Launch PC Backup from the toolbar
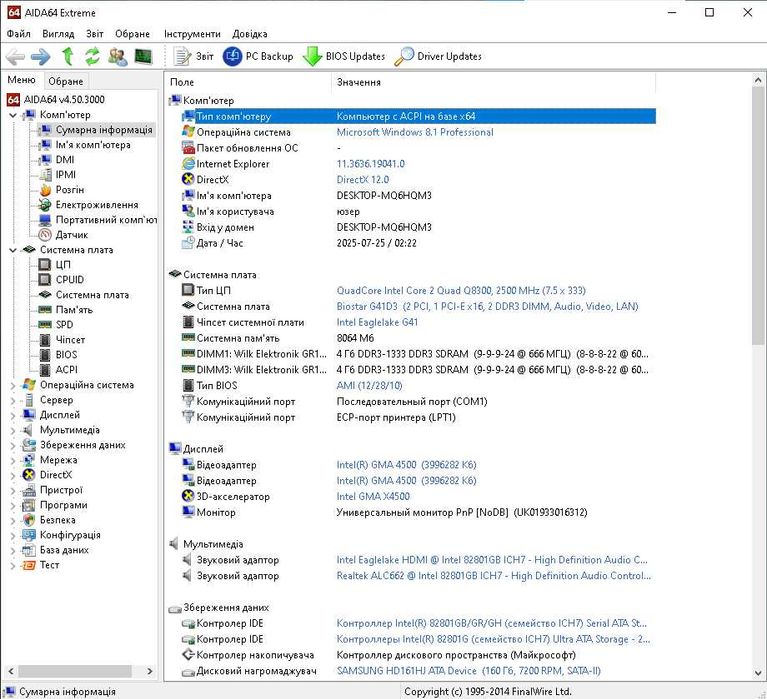This screenshot has height=699, width=767. [x=258, y=56]
